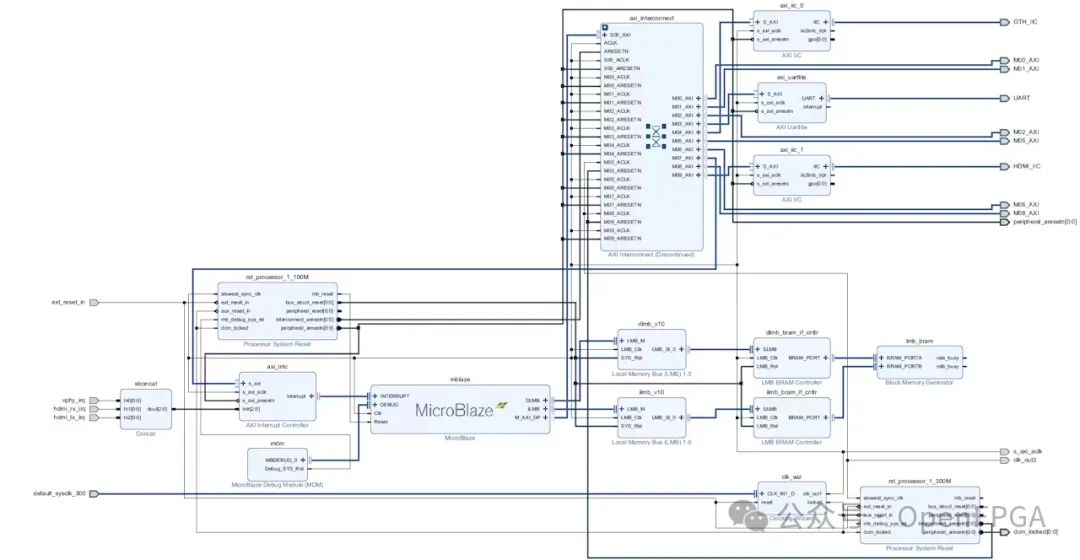Expand the DLMB interface on MicroBlaze
Image resolution: width=1080 pixels, height=560 pixels.
[545, 400]
